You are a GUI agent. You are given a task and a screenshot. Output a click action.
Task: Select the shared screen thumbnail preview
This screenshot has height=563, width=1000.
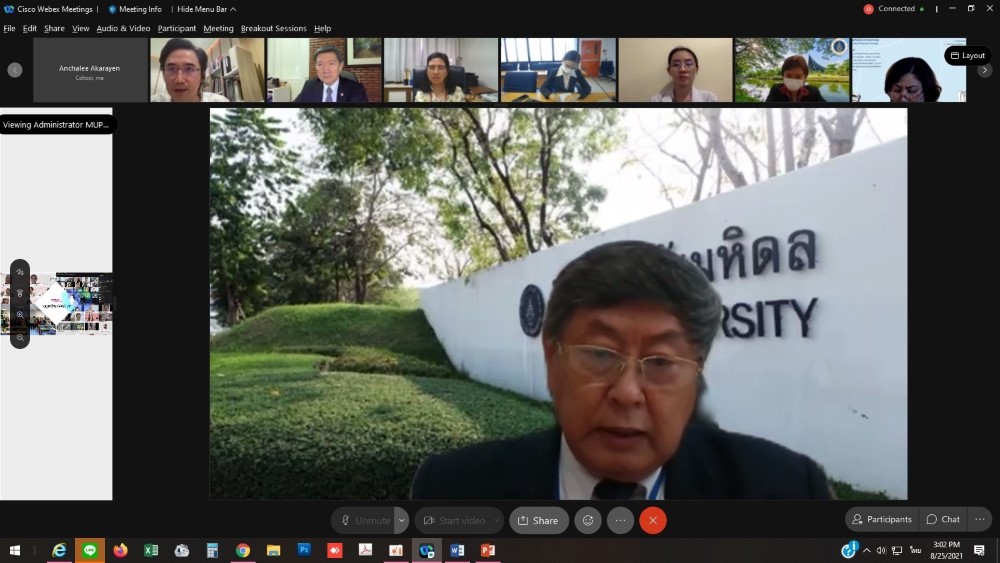coord(70,305)
